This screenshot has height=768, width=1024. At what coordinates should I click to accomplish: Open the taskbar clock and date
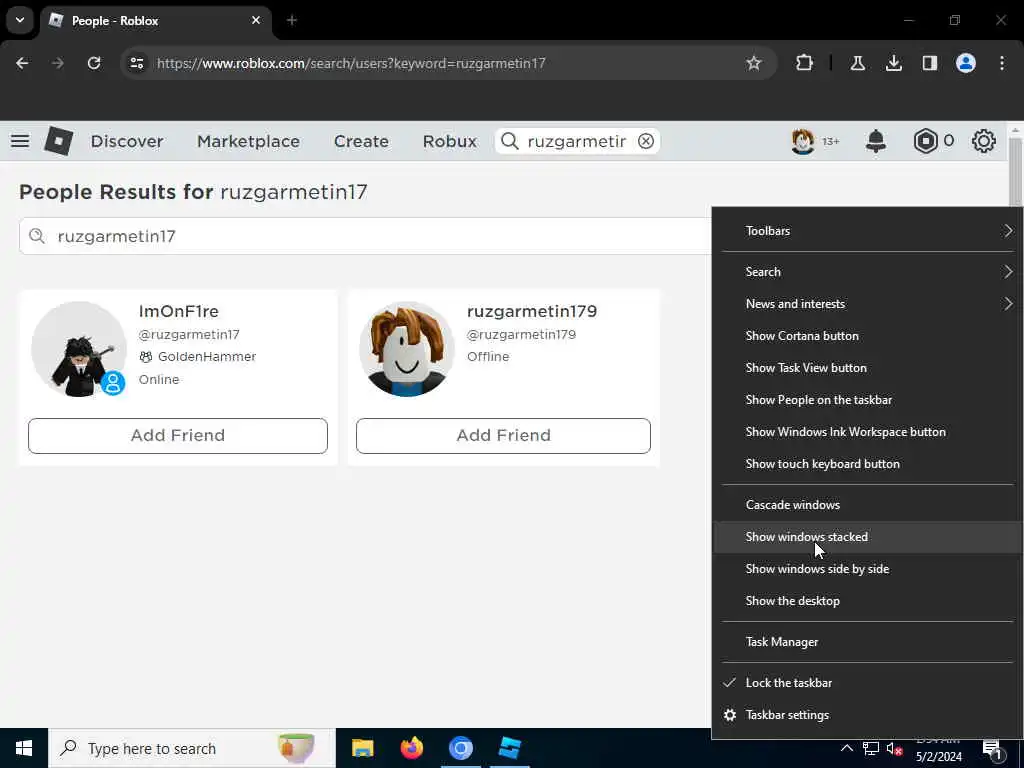coord(938,750)
